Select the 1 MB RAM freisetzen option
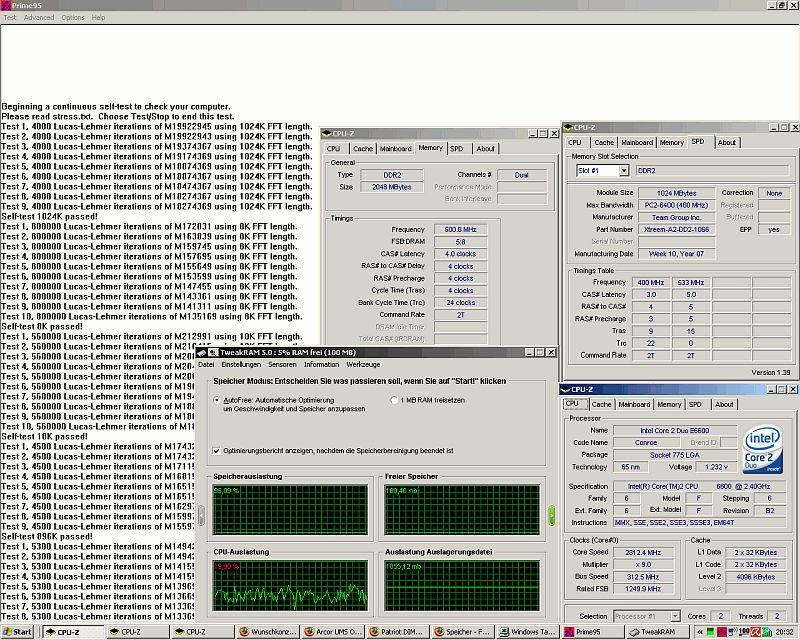 (394, 401)
